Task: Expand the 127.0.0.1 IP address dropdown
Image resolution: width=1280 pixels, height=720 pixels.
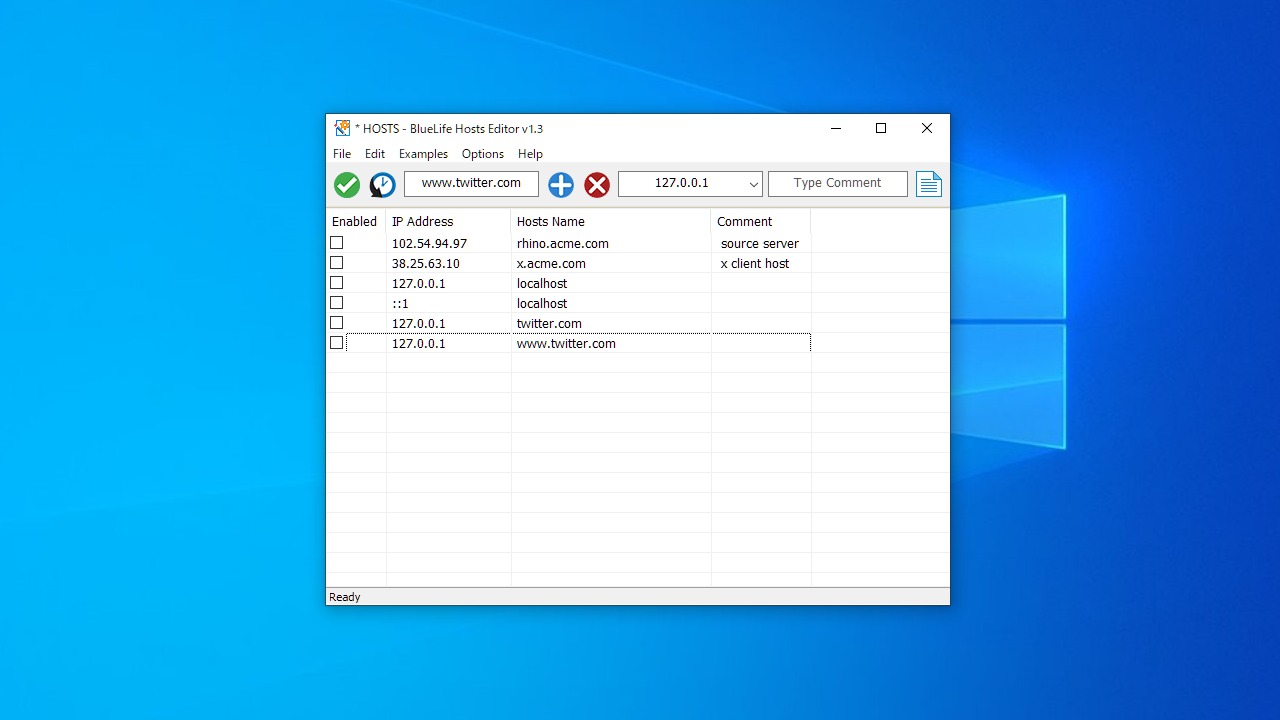Action: click(x=753, y=184)
